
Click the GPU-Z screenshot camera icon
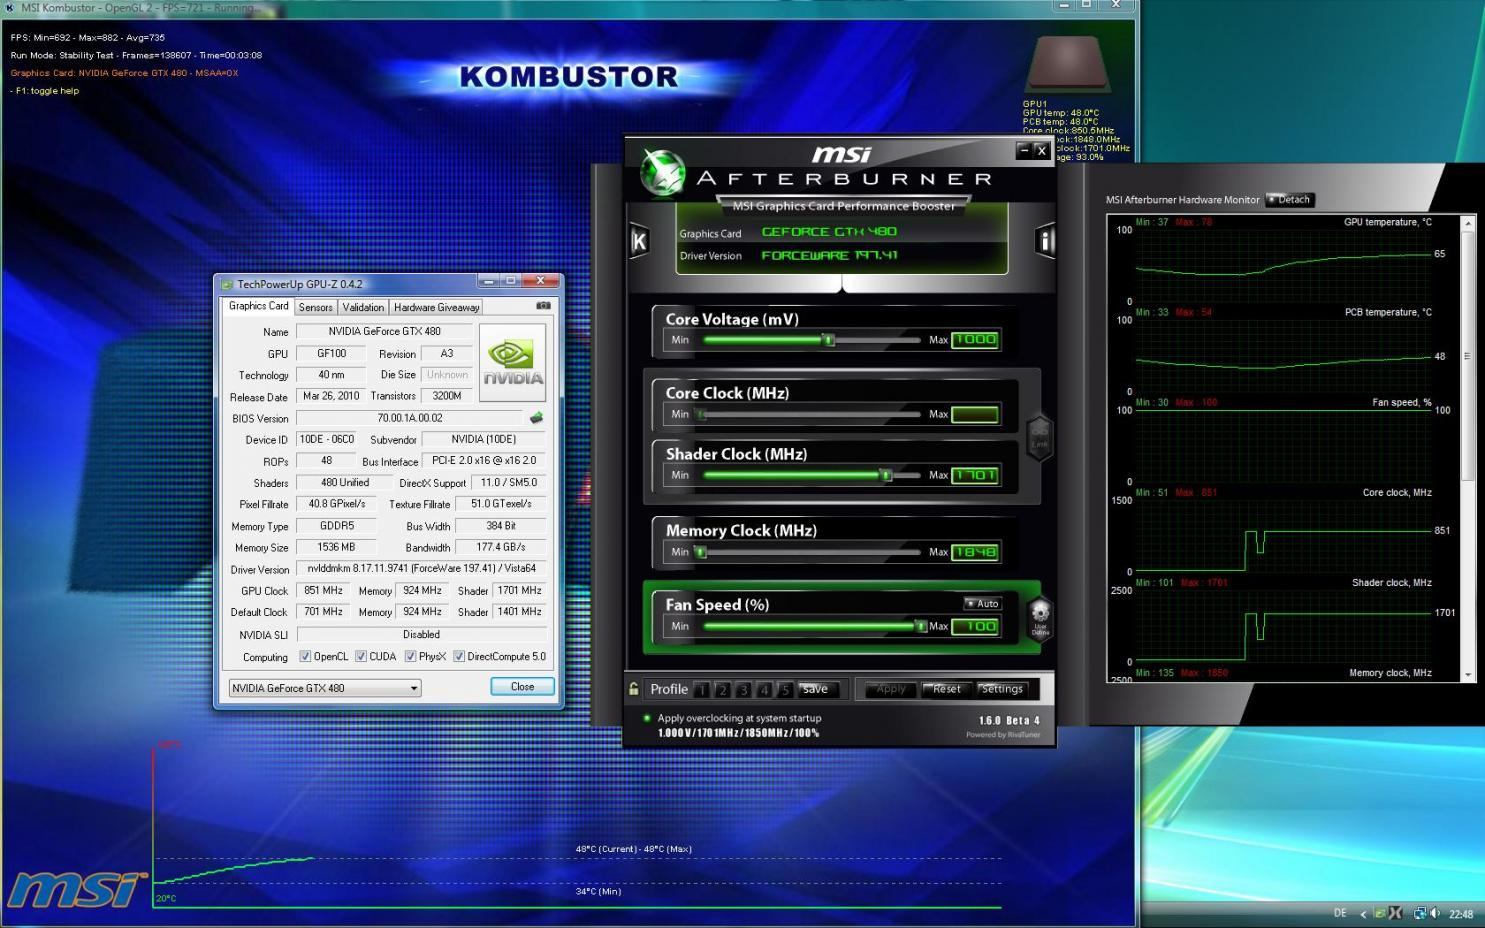point(543,306)
